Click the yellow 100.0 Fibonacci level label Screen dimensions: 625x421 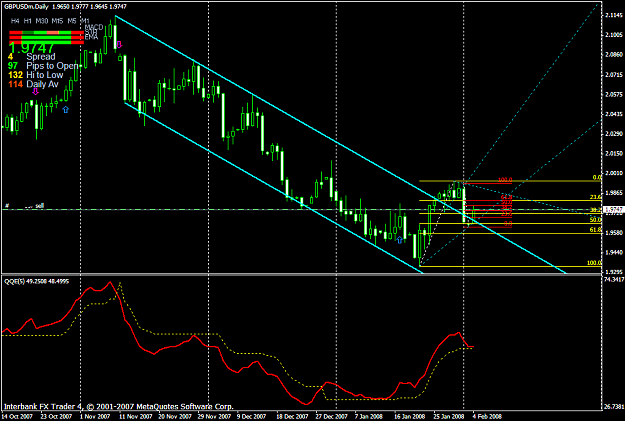(x=594, y=263)
